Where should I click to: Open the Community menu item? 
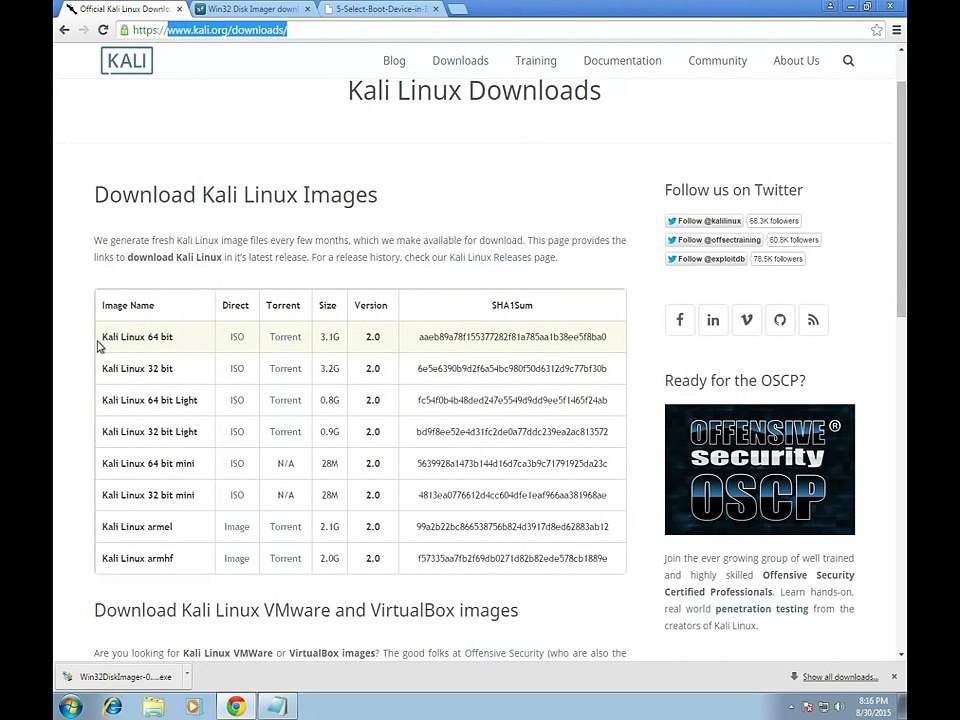point(718,61)
